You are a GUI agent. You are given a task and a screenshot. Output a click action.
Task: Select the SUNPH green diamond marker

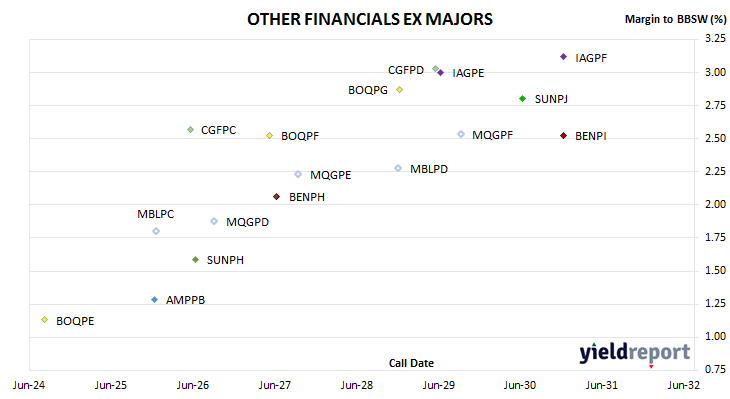tap(196, 259)
